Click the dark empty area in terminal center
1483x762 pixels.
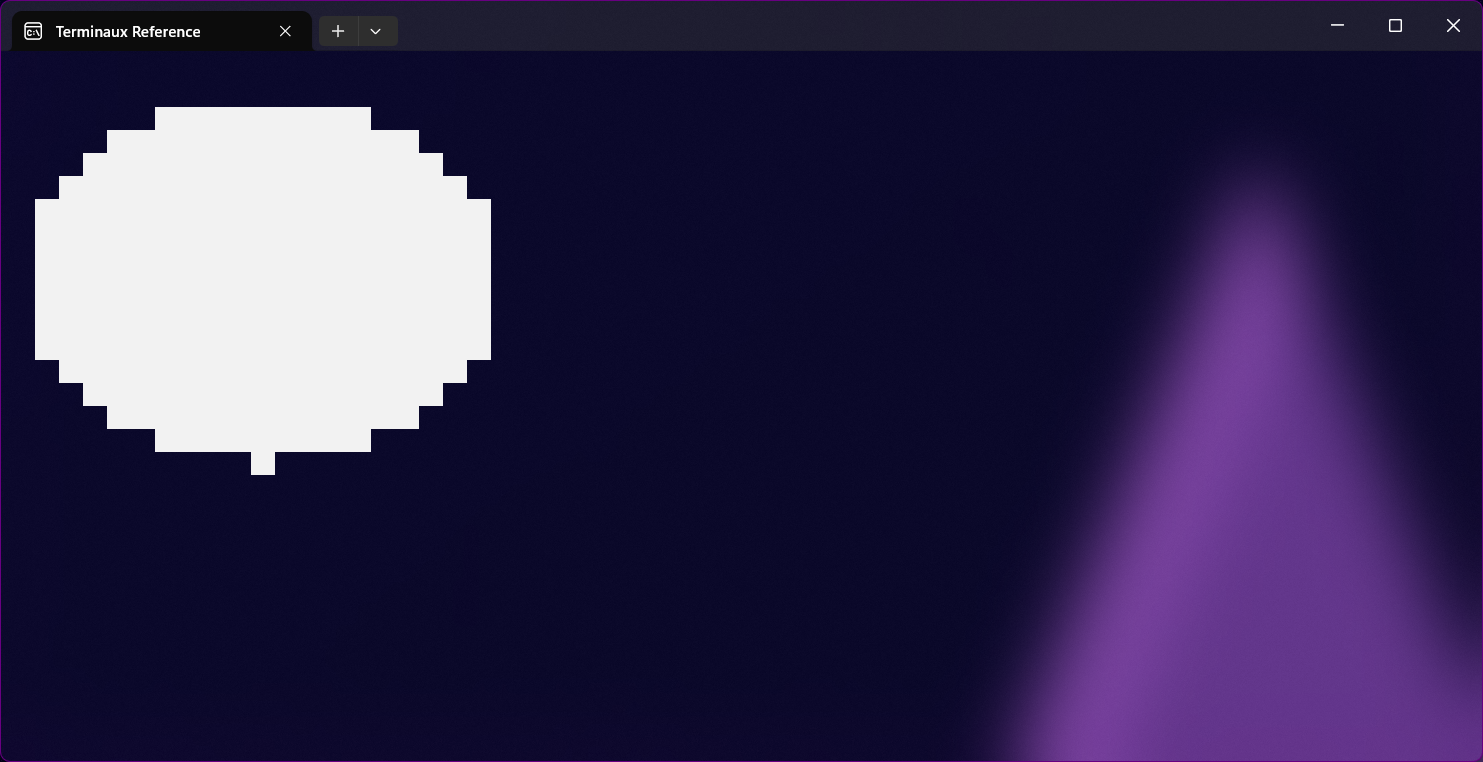coord(740,400)
